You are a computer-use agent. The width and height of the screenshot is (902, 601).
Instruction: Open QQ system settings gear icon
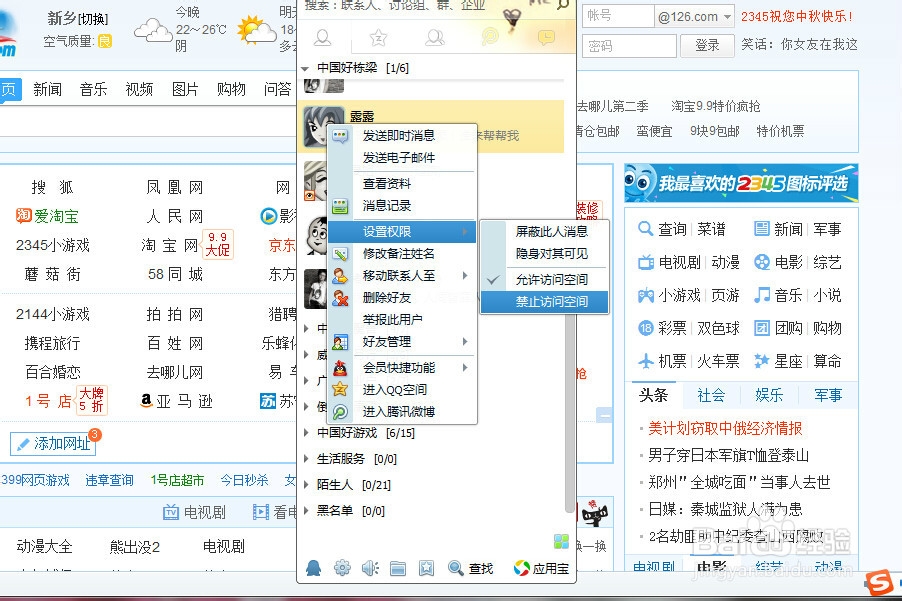point(342,568)
